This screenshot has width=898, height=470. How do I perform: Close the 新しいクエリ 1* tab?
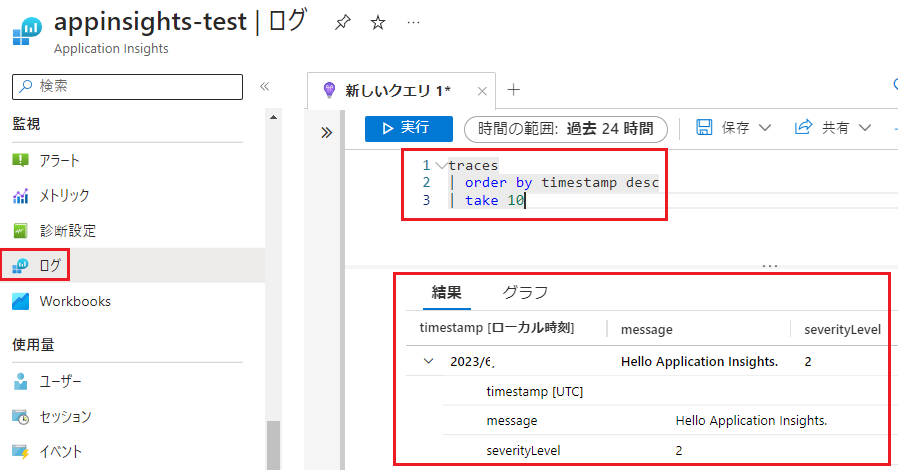point(482,91)
